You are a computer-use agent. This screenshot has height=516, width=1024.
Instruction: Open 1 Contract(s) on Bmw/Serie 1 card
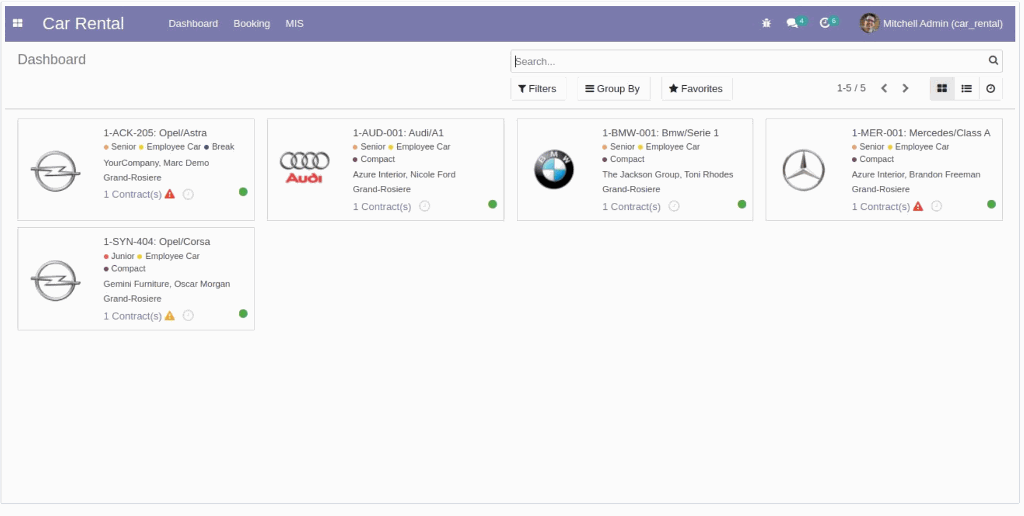click(x=632, y=206)
